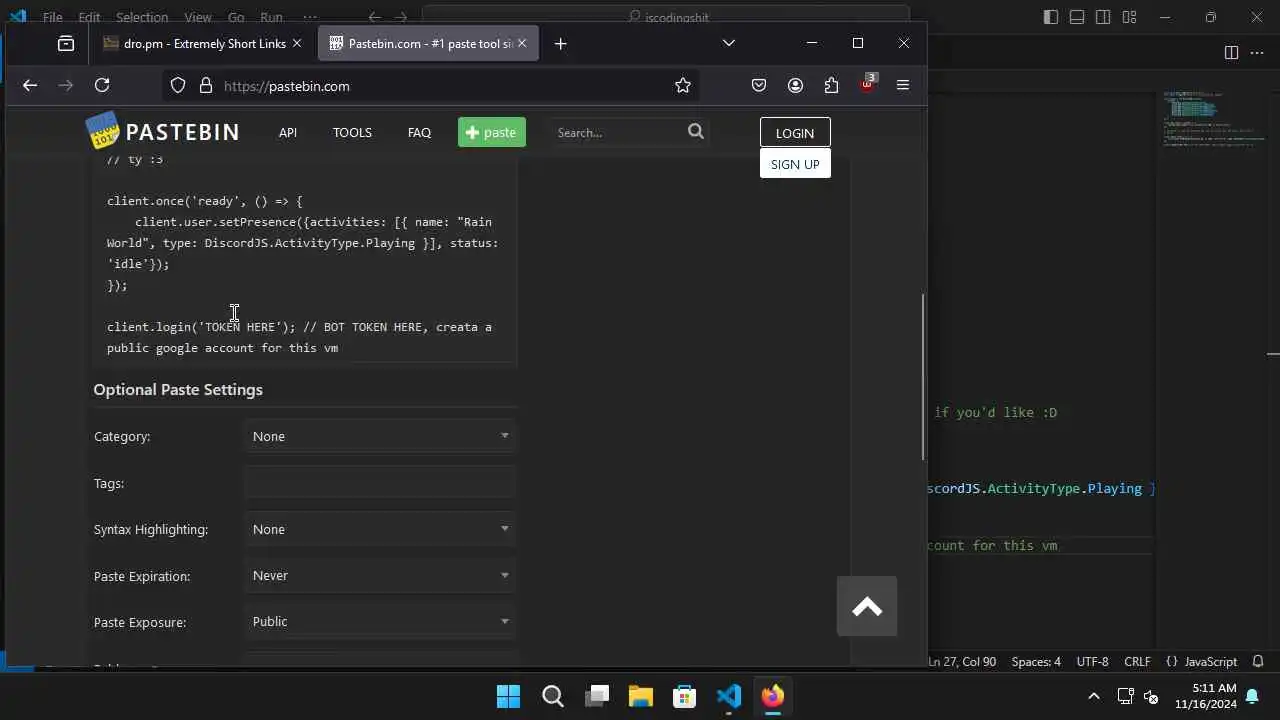Image resolution: width=1280 pixels, height=720 pixels.
Task: Toggle VS Code panel layout icon
Action: click(1077, 17)
